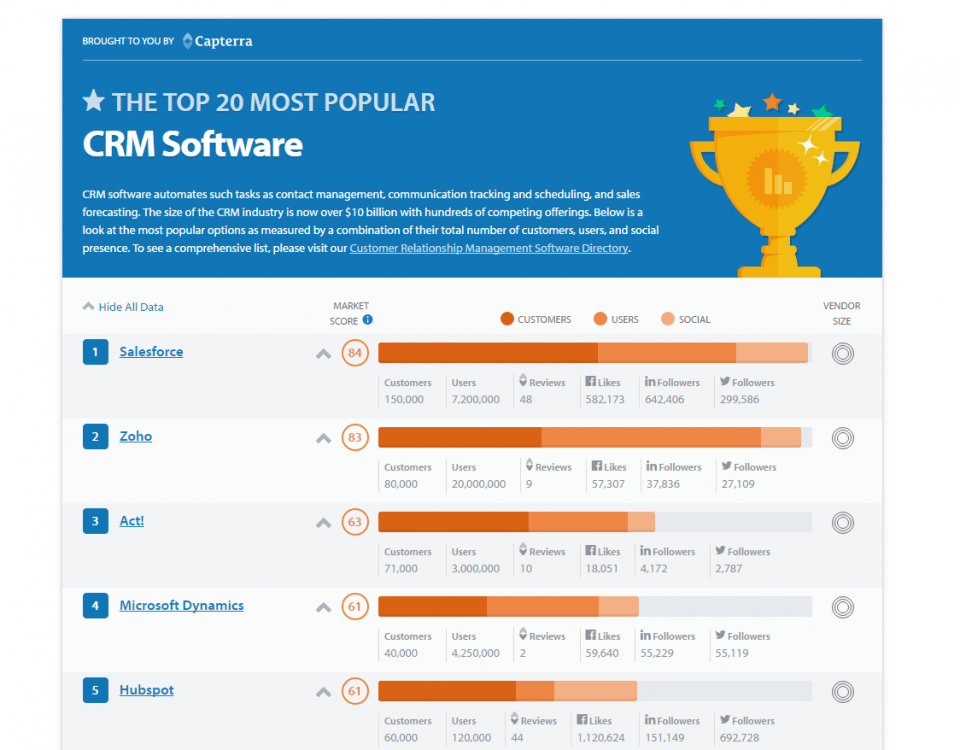Click Microsoft Dynamics vendor size icon
Viewport: 960px width, 750px height.
tap(842, 607)
